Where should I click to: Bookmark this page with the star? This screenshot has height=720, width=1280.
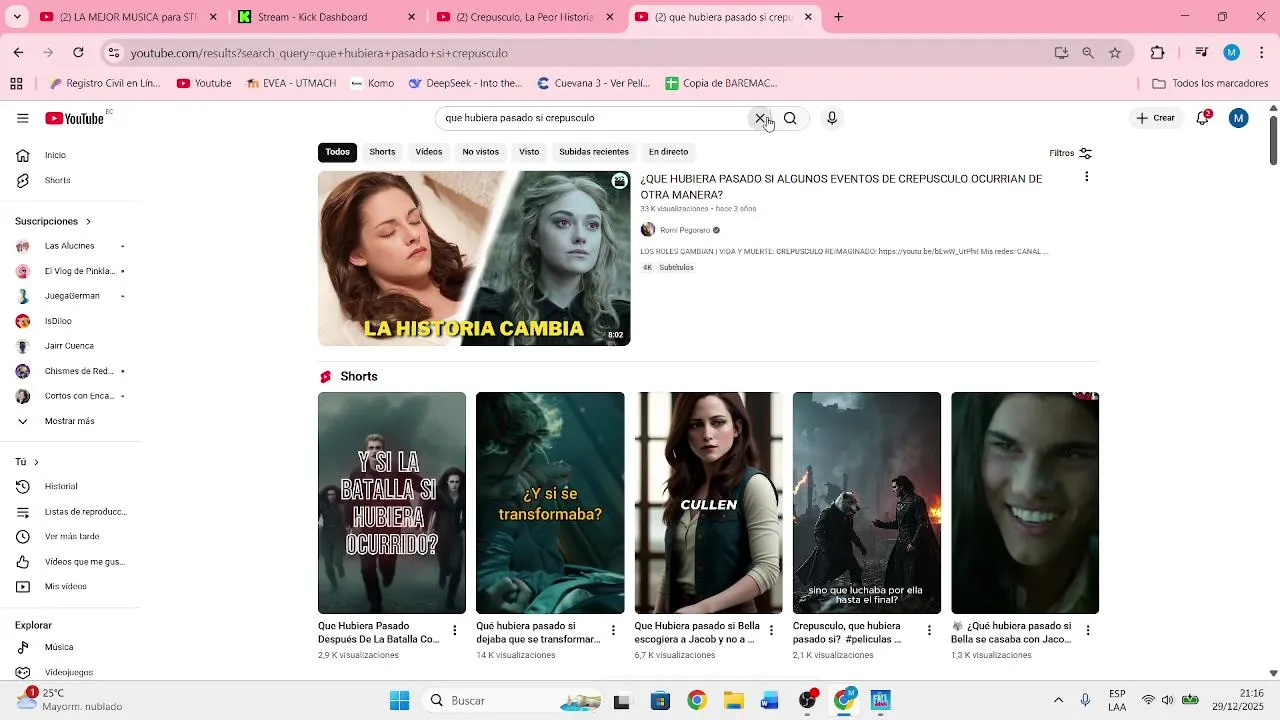[1115, 53]
